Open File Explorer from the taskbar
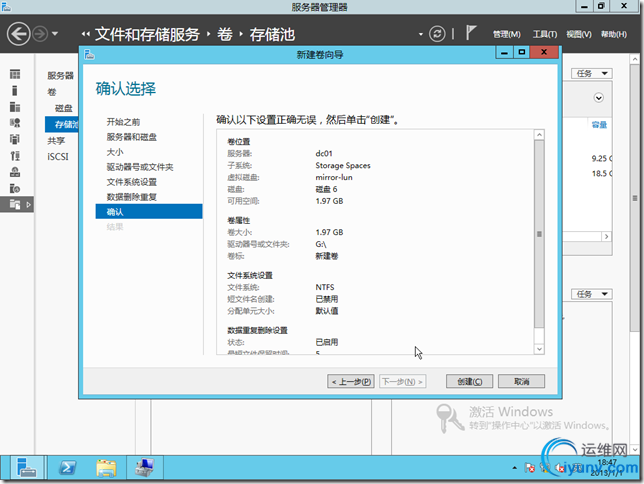This screenshot has width=644, height=484. pos(106,468)
